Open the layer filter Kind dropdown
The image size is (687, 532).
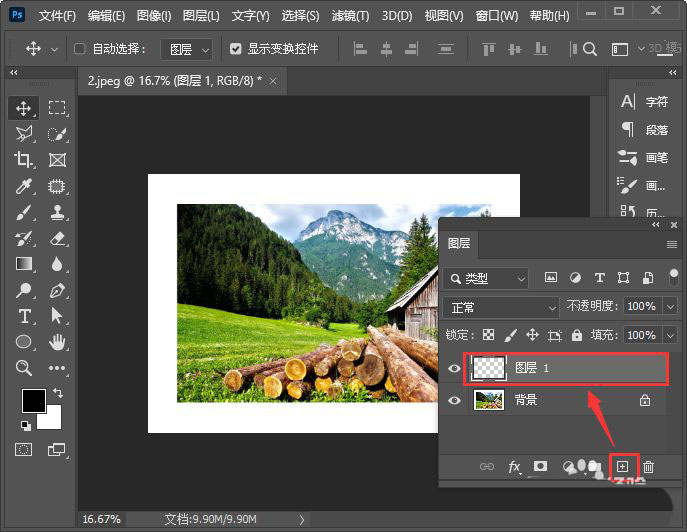click(486, 278)
